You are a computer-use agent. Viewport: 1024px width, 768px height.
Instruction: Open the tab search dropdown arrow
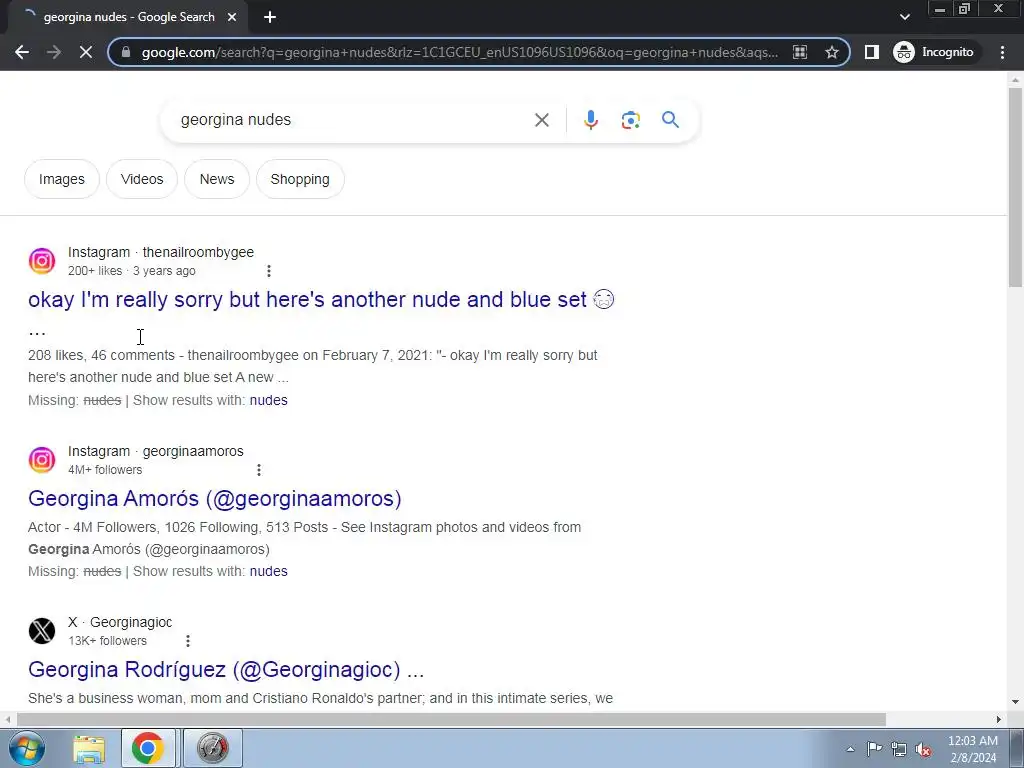coord(904,17)
